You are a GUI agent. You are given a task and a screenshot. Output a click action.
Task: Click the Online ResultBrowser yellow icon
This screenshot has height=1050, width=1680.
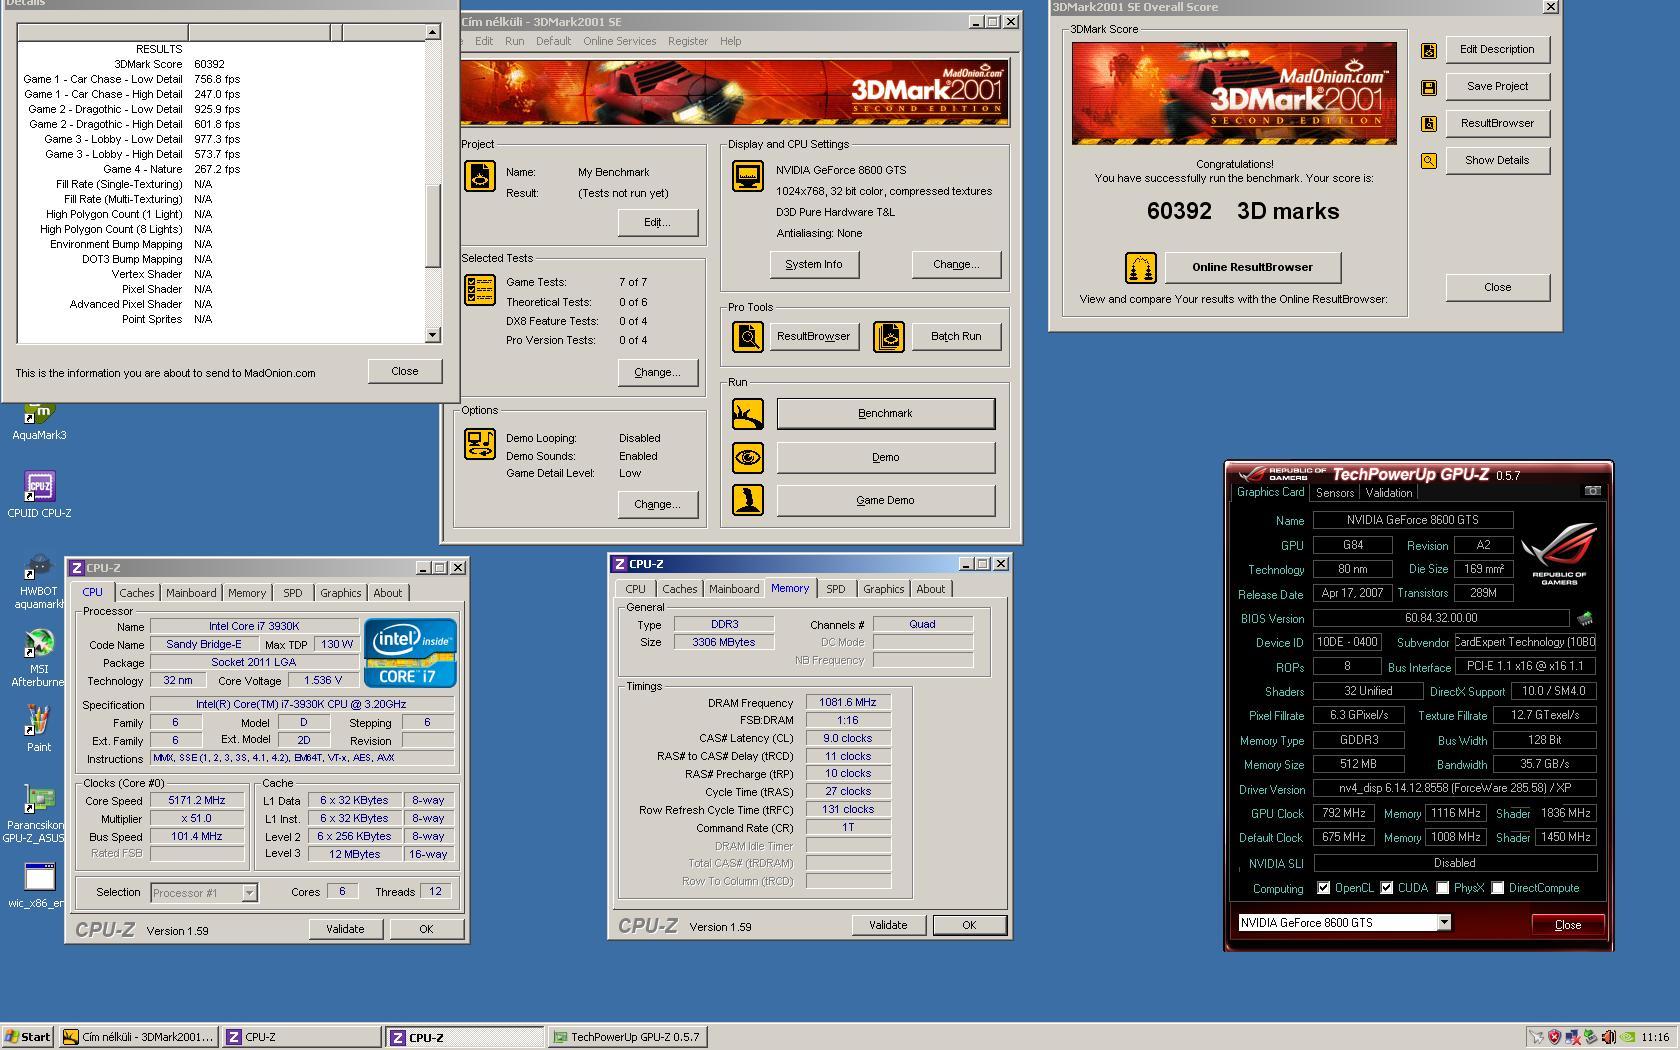point(1141,268)
